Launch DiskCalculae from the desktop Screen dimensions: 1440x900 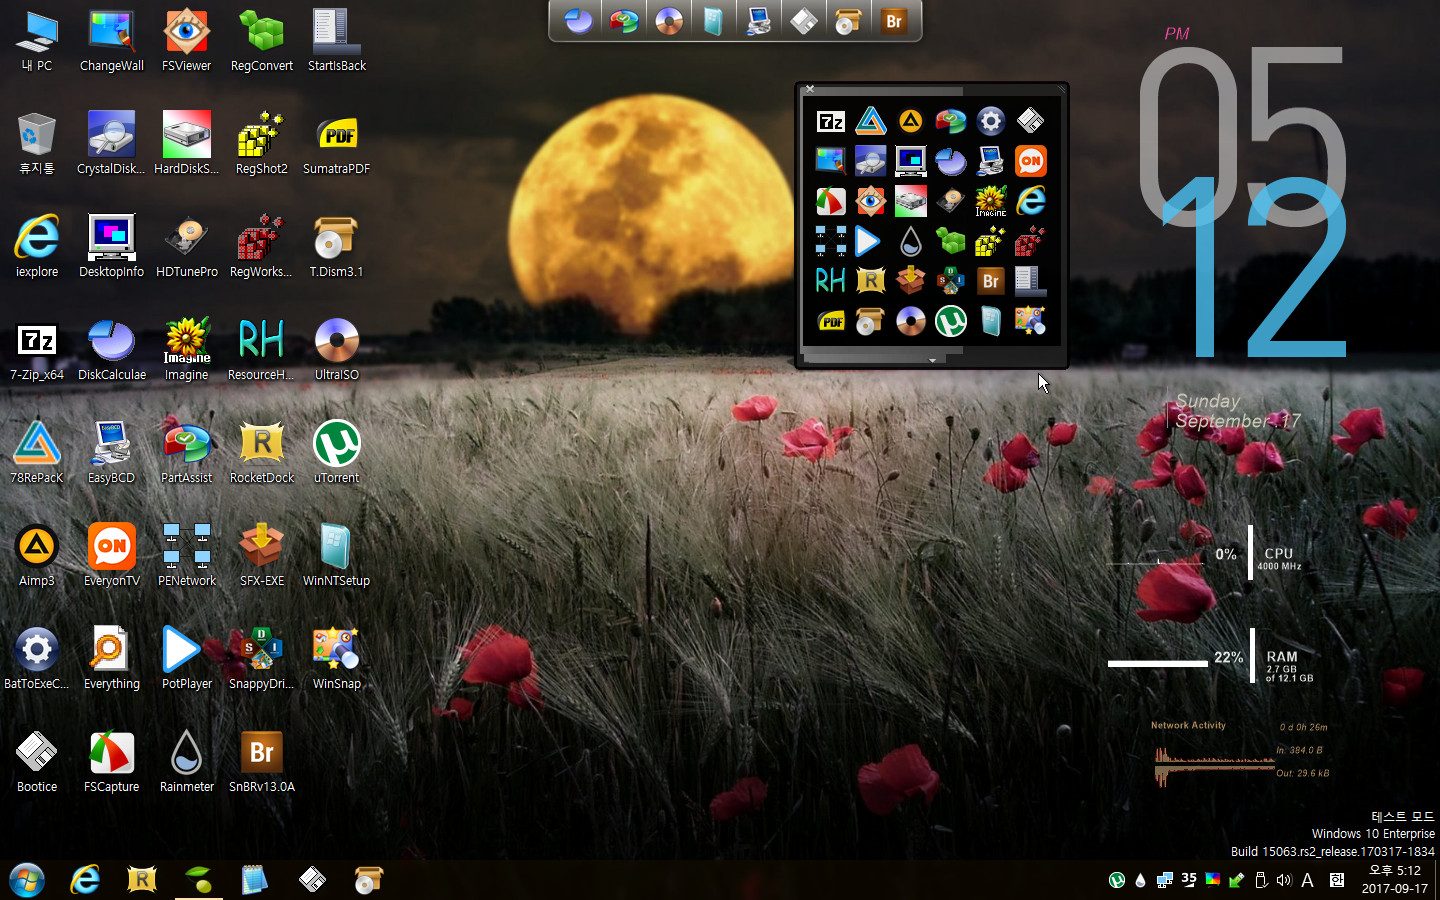tap(112, 350)
